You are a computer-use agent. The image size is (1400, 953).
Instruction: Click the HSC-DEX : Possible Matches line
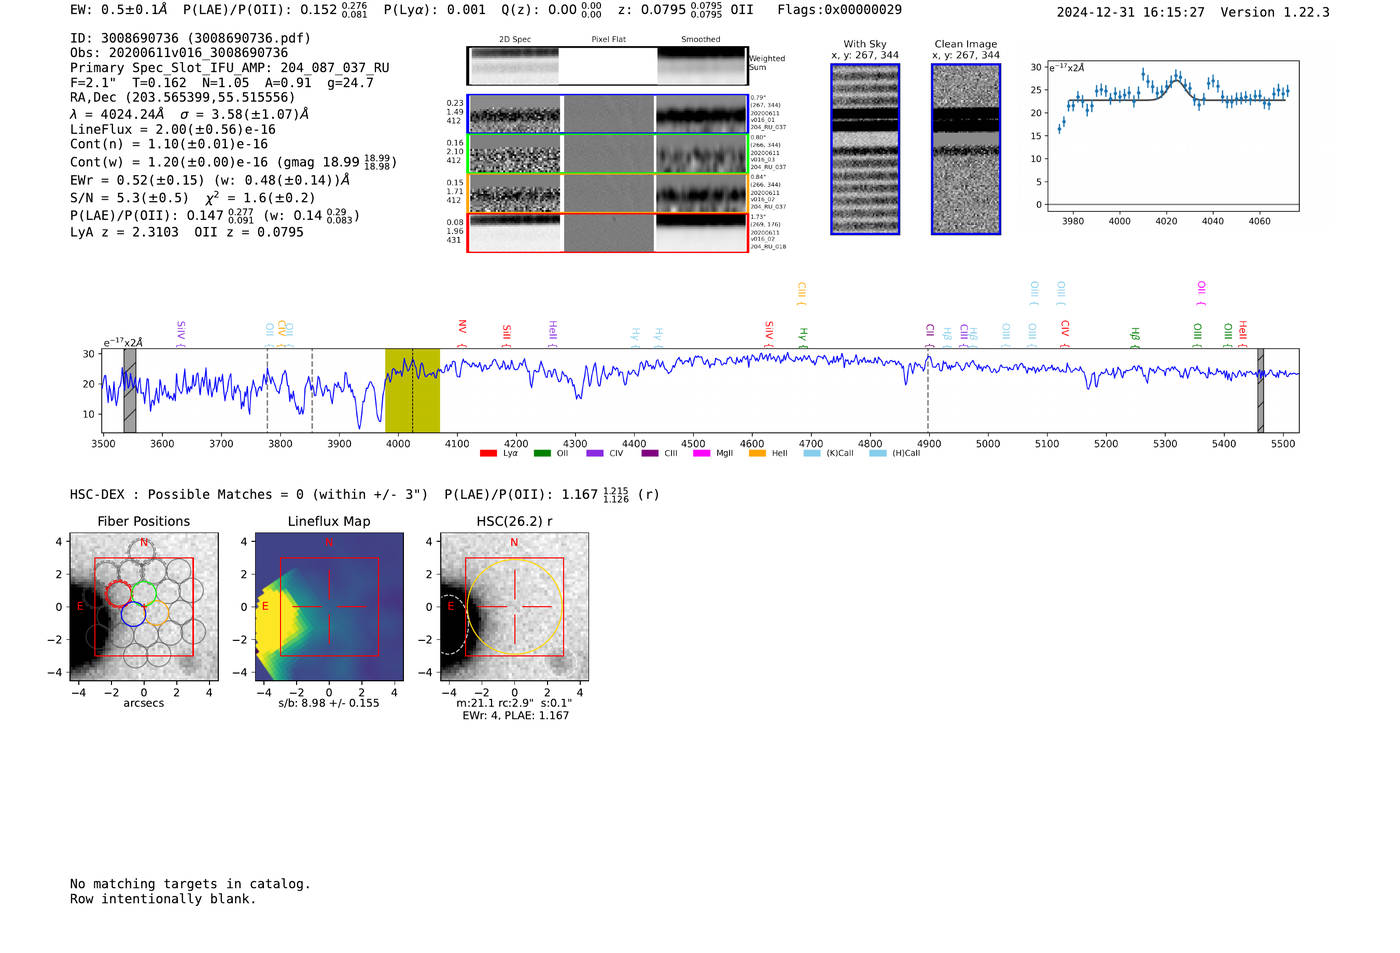[x=365, y=494]
